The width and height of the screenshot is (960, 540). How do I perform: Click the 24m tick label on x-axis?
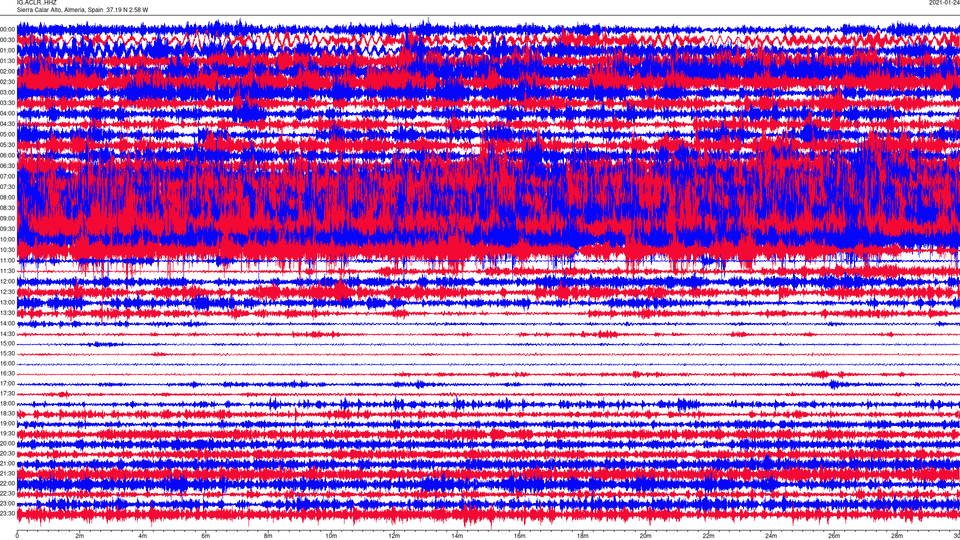(x=771, y=536)
